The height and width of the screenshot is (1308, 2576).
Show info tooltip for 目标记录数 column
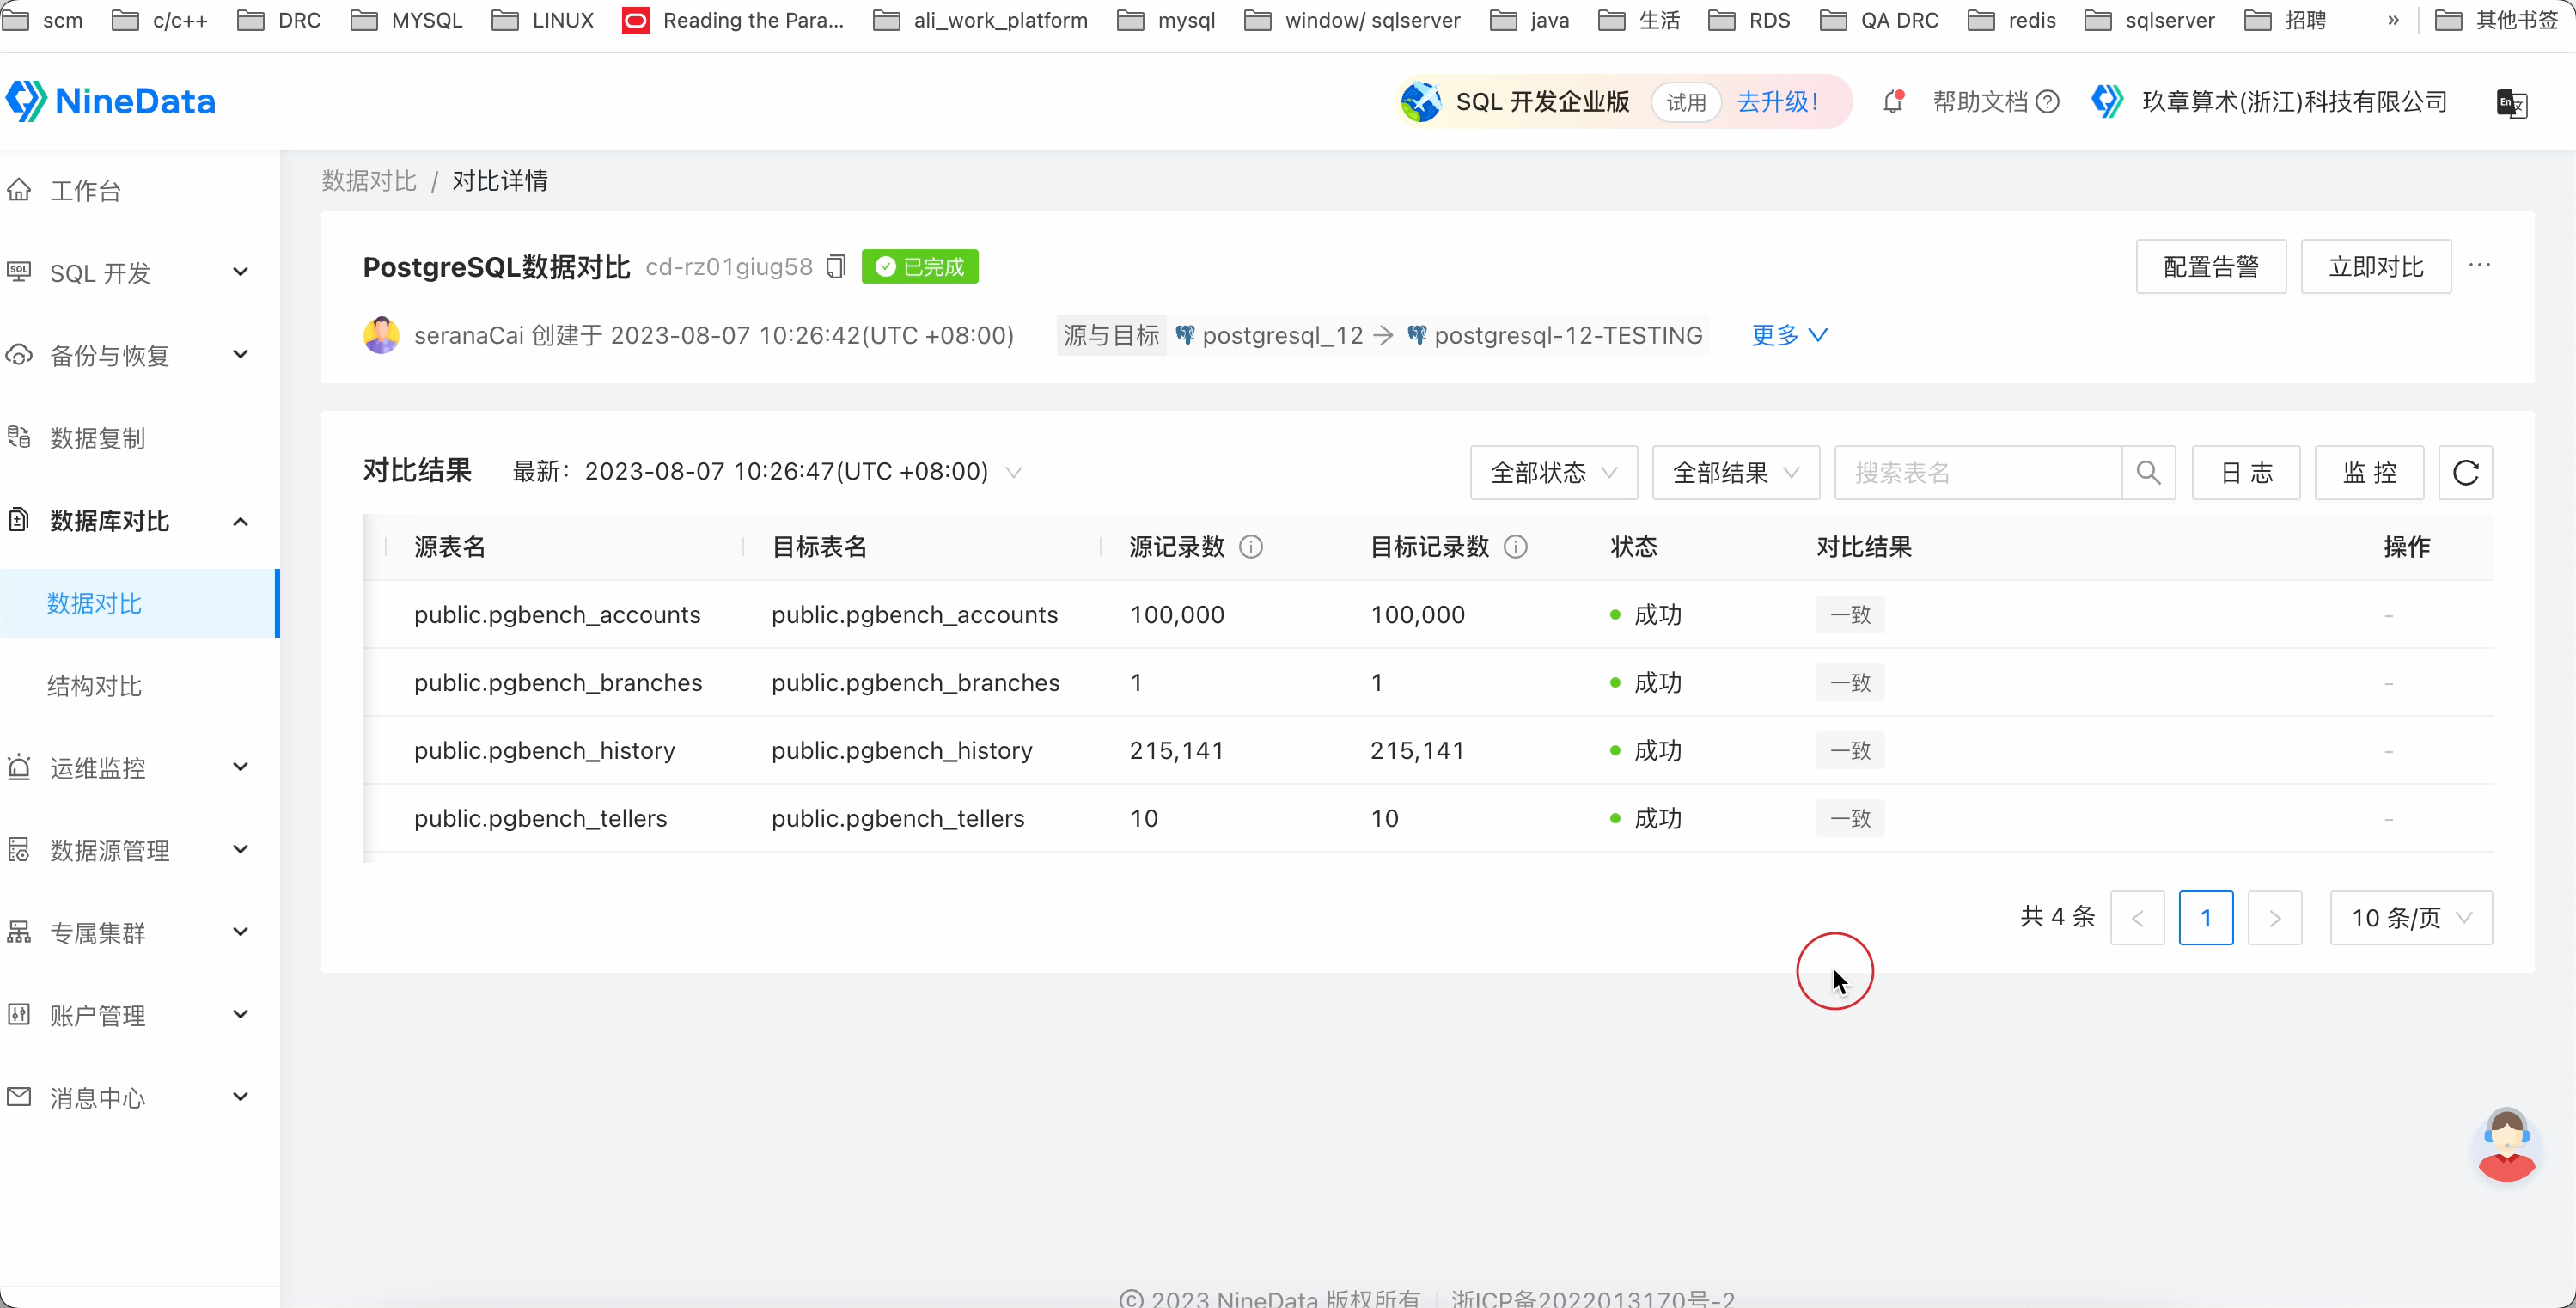coord(1515,547)
